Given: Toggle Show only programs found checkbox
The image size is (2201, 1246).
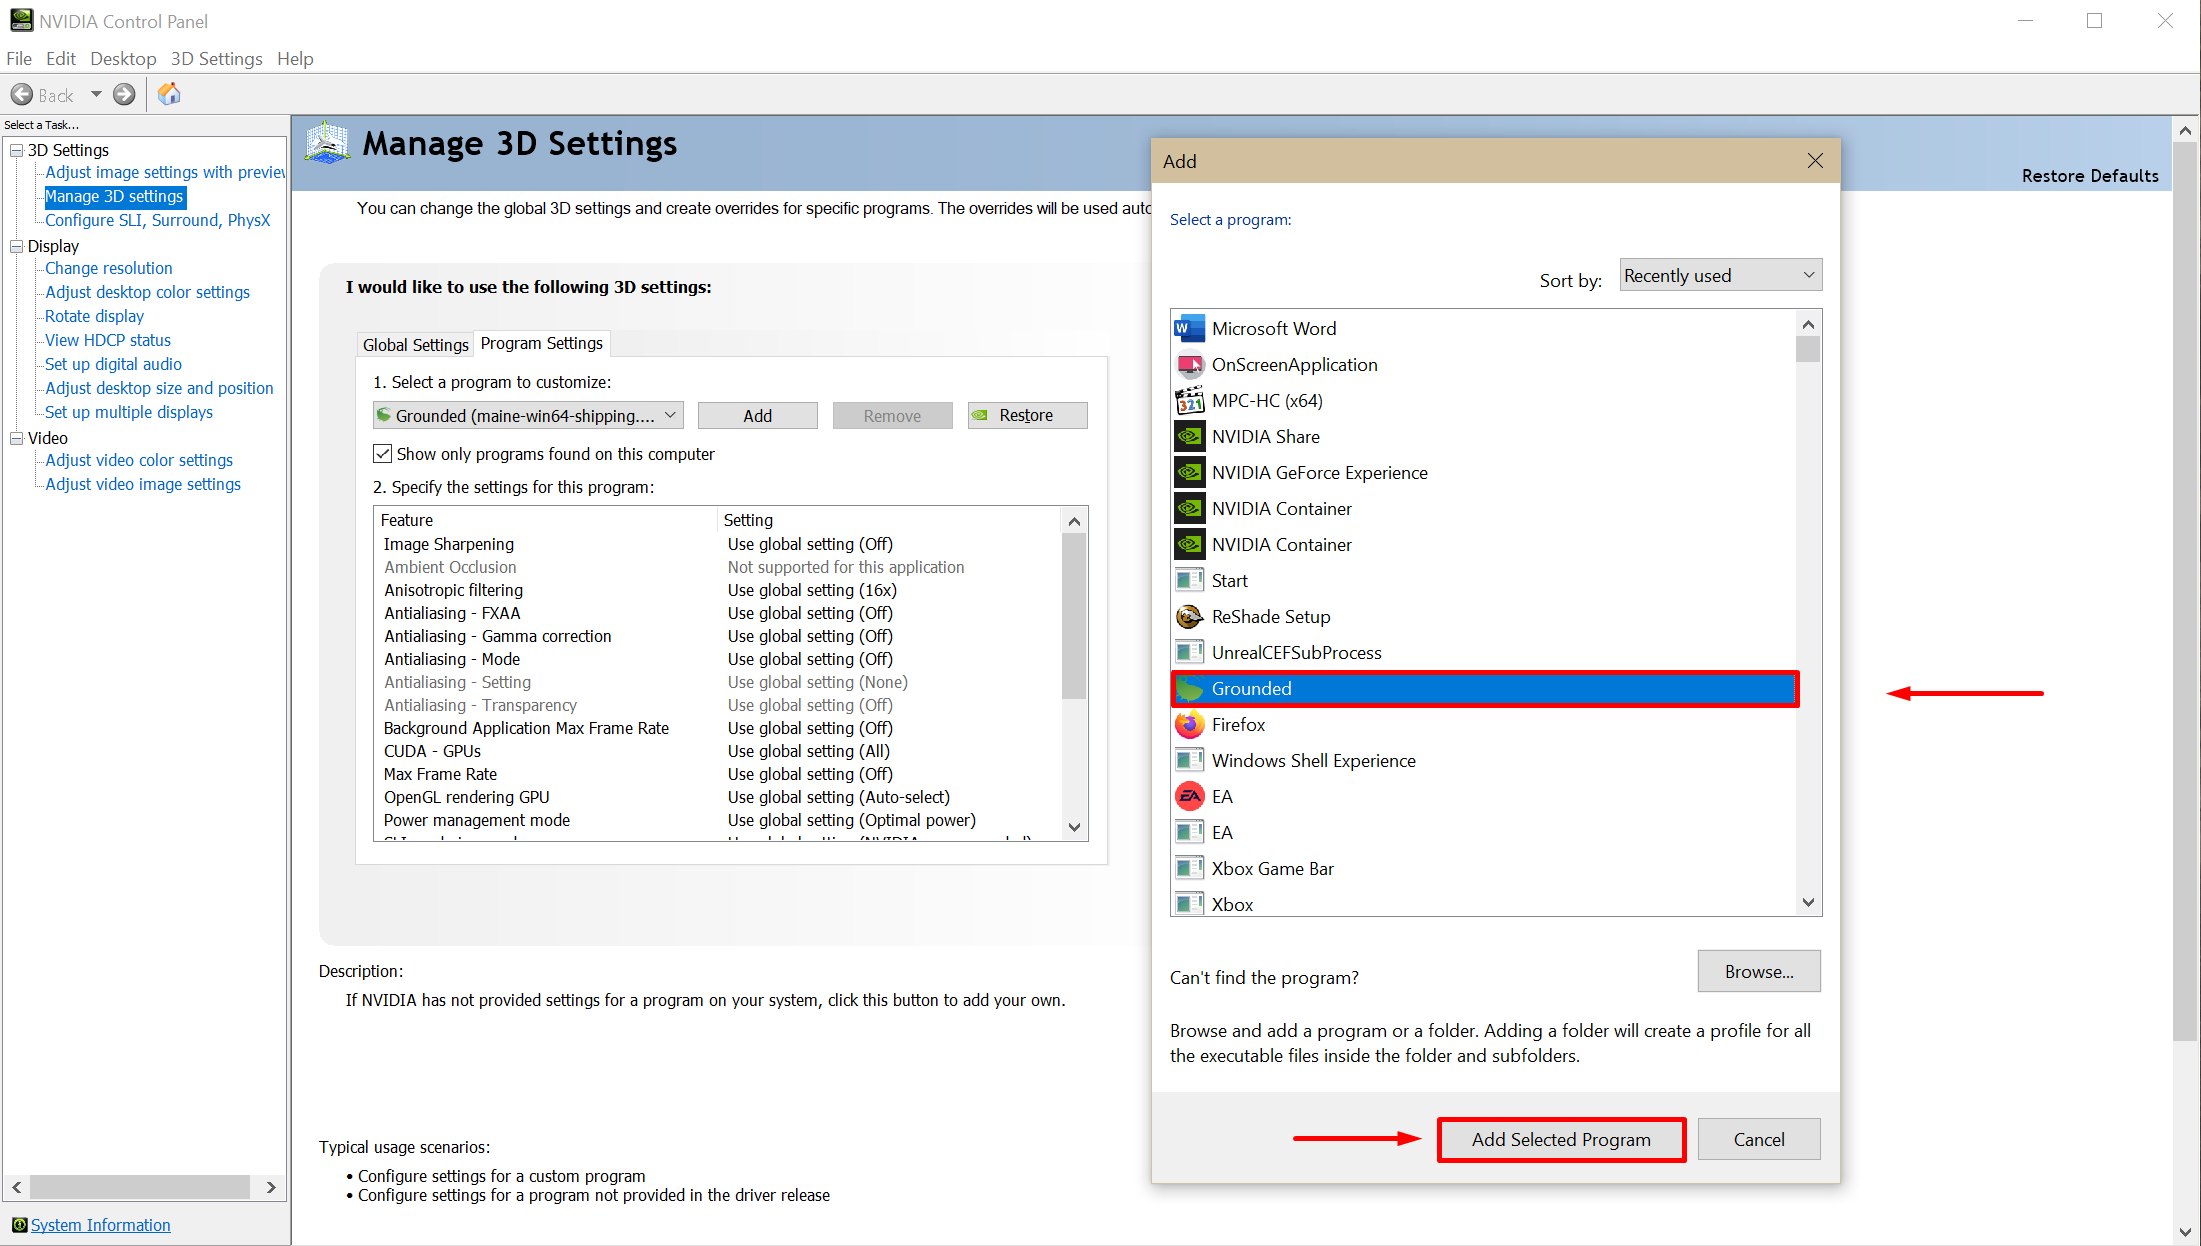Looking at the screenshot, I should [383, 454].
